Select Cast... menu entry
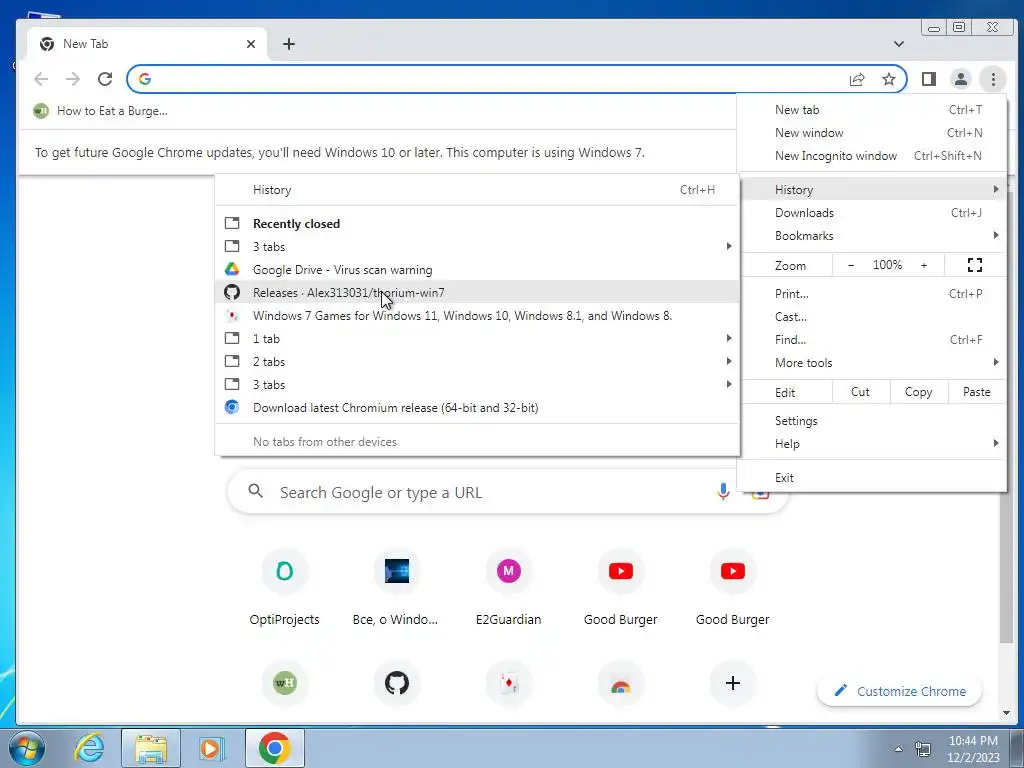The width and height of the screenshot is (1024, 768). click(x=872, y=317)
